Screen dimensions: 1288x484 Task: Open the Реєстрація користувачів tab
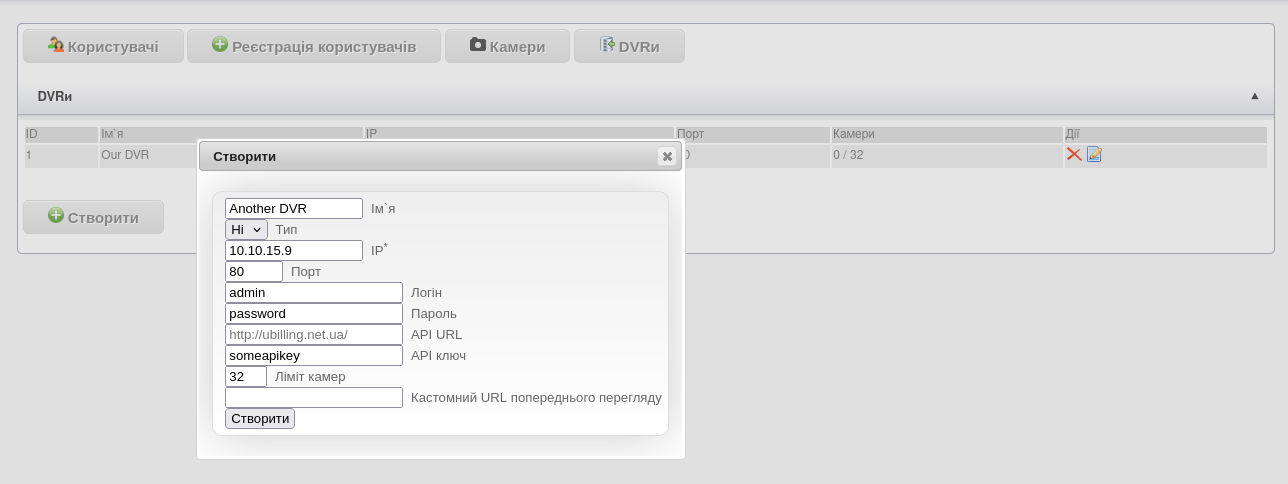[x=314, y=46]
